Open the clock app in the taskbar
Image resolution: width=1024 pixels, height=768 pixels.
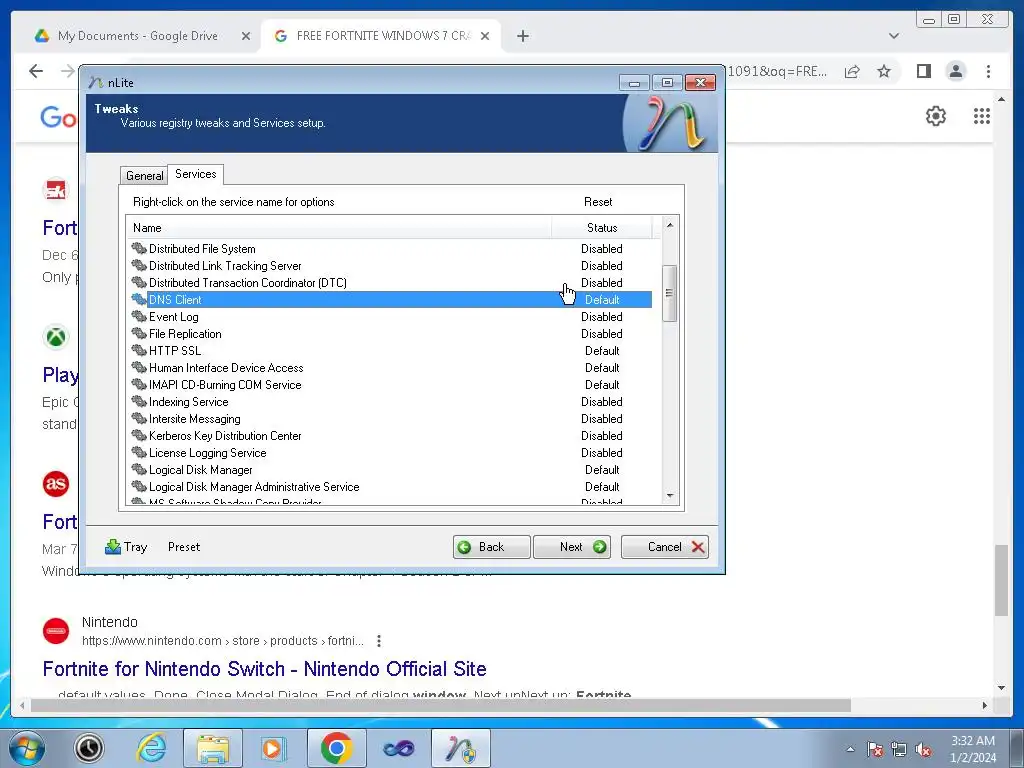[x=89, y=748]
